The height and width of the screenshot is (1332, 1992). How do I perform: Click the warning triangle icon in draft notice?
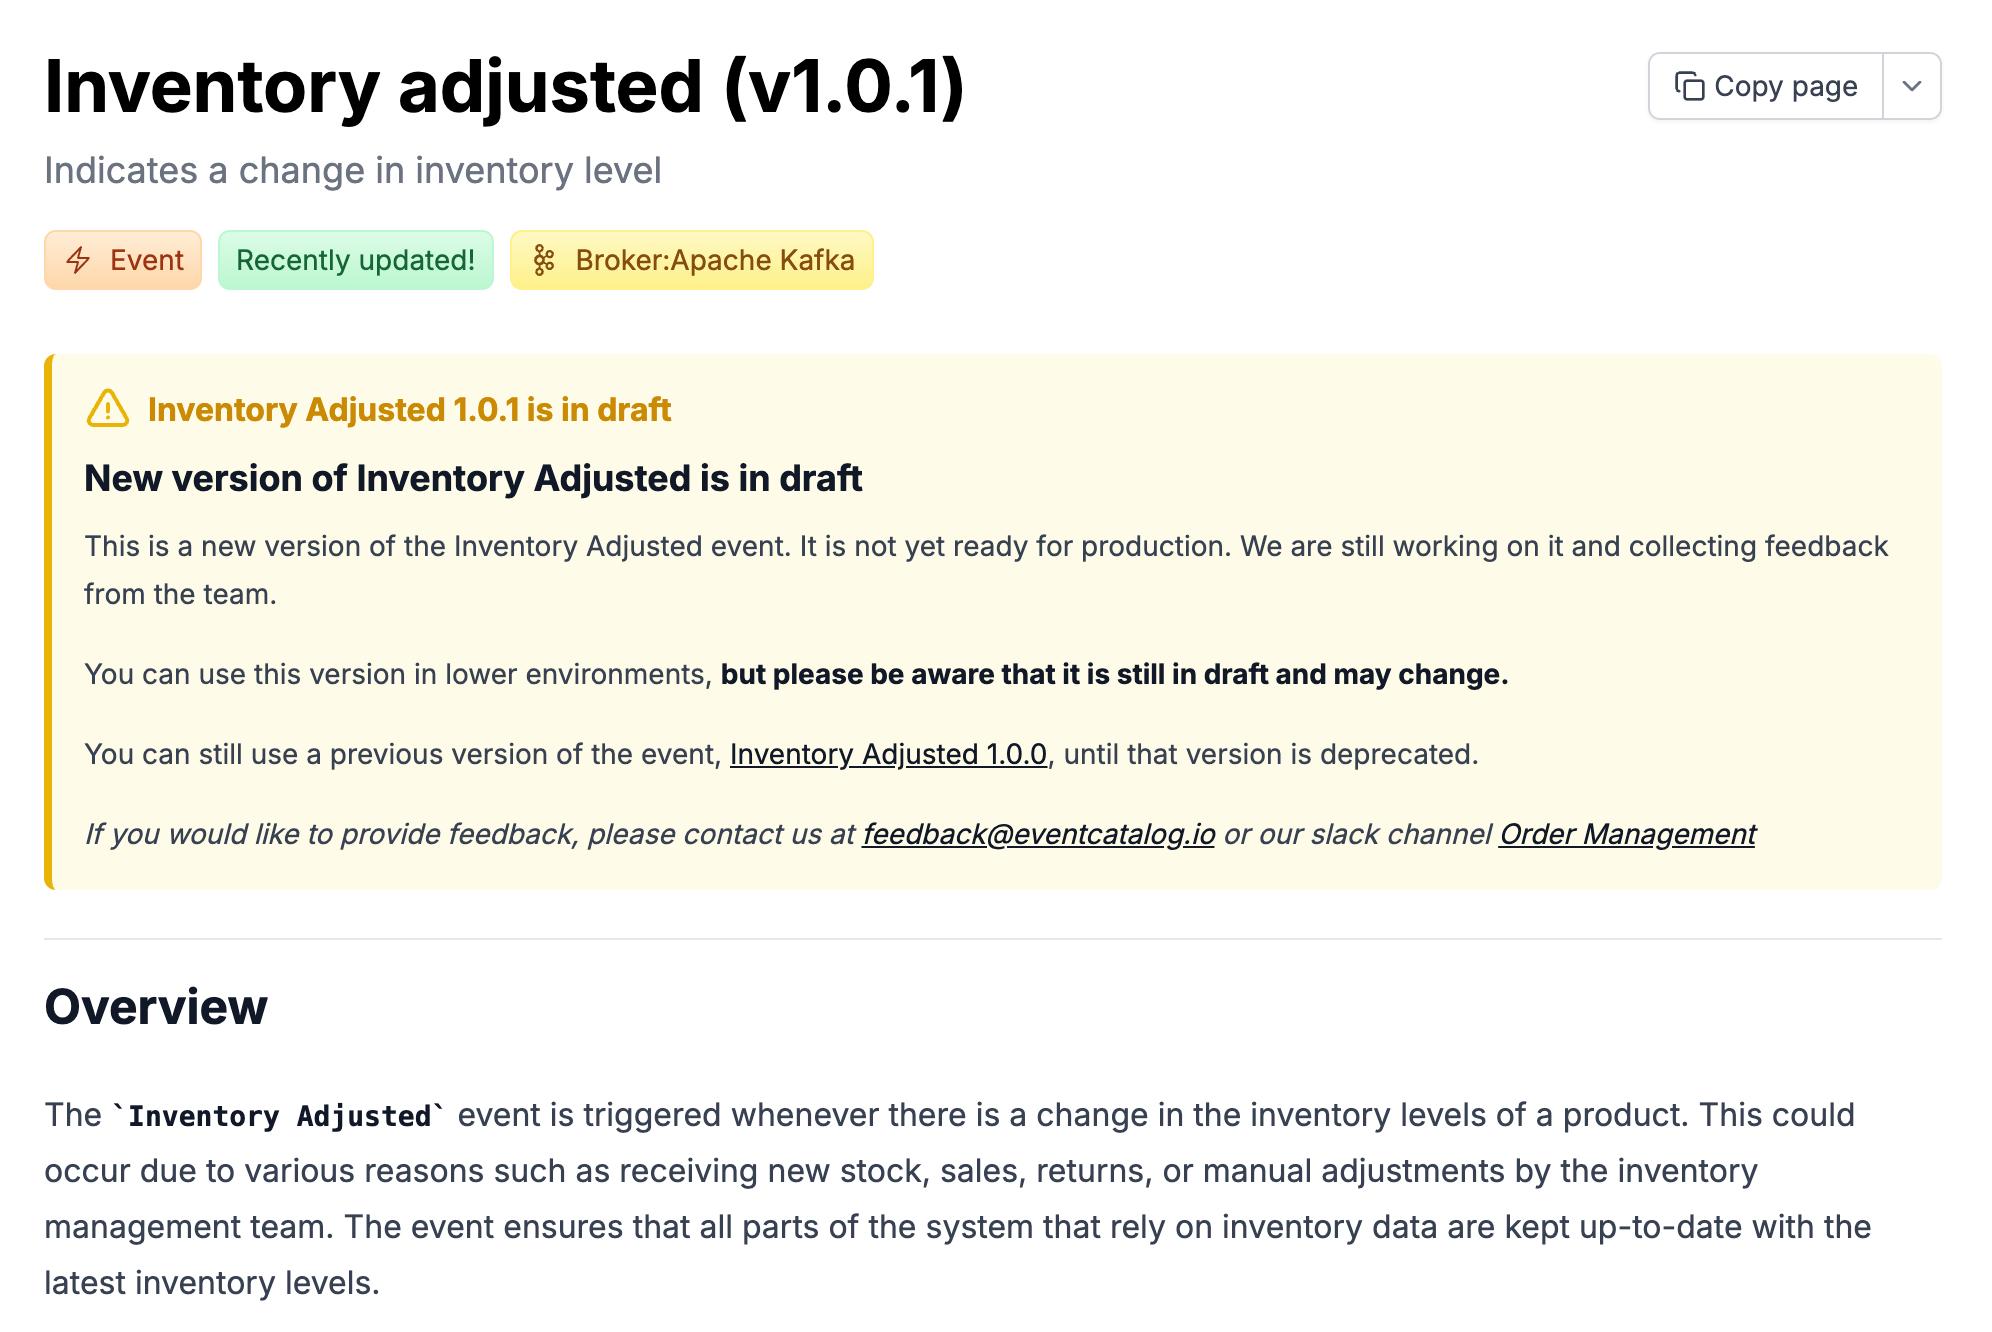point(108,409)
